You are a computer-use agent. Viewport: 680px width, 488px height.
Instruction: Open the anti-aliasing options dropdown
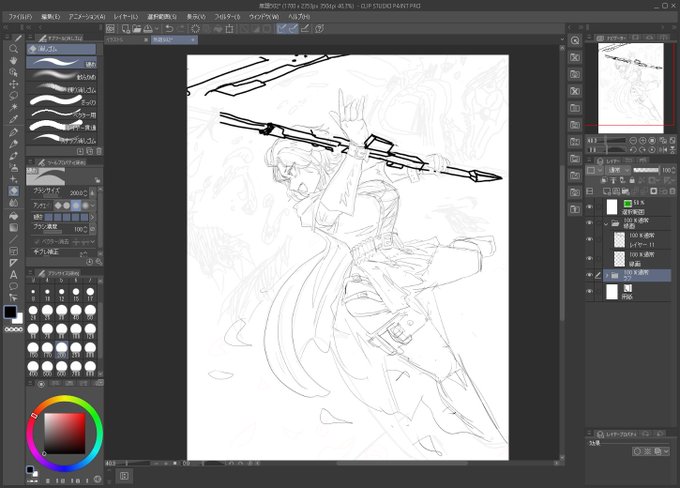pos(93,205)
